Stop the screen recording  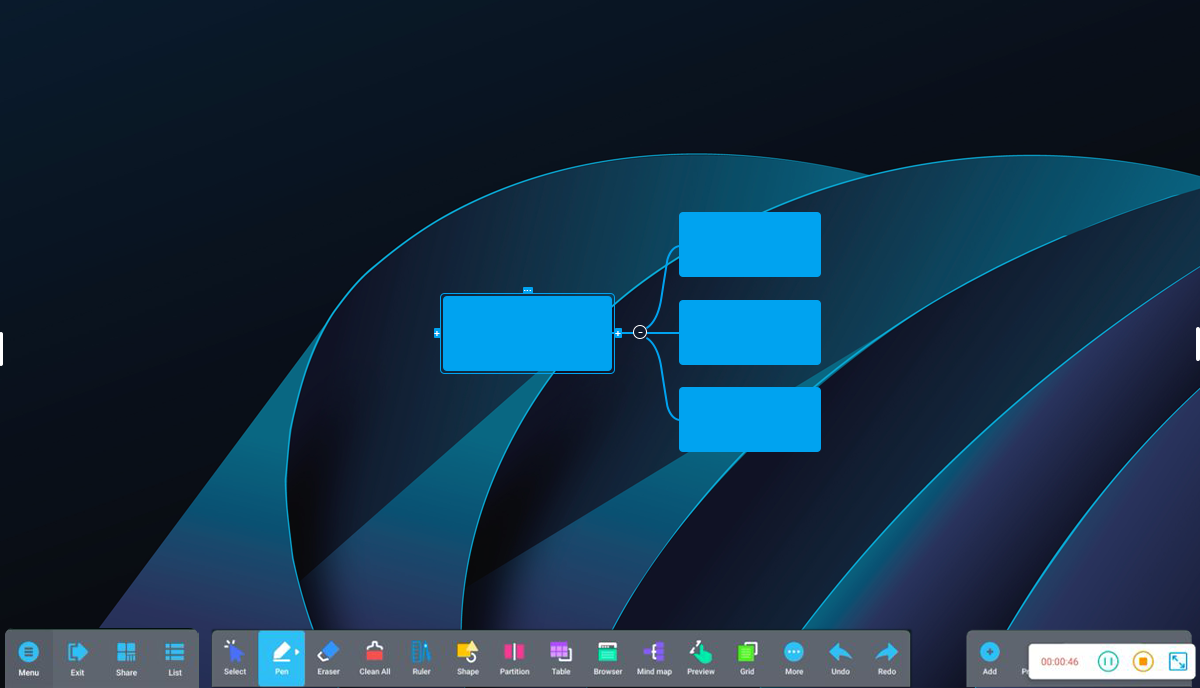pyautogui.click(x=1143, y=661)
